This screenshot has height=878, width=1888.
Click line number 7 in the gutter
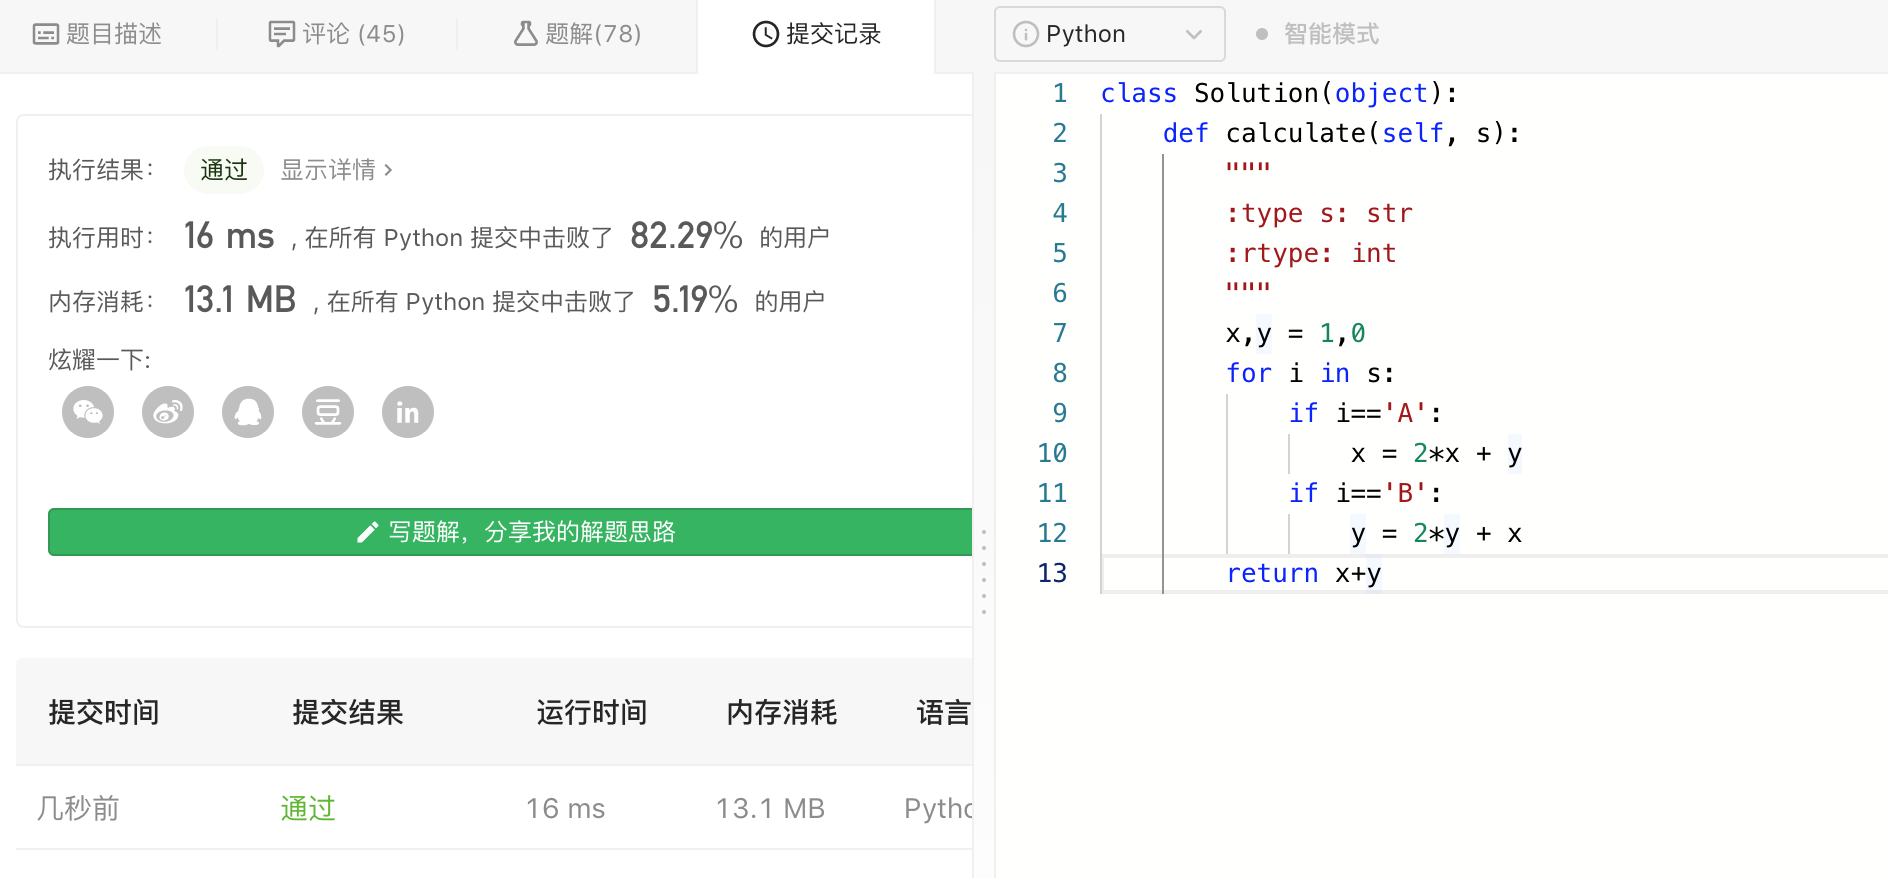pos(1060,333)
